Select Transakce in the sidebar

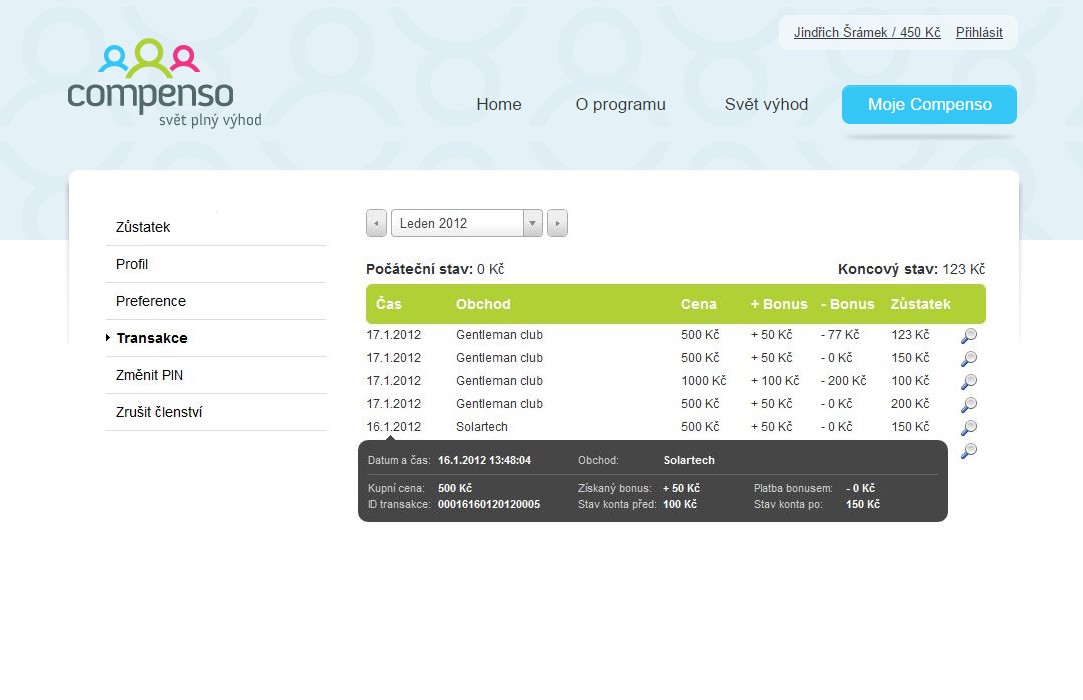coord(215,338)
